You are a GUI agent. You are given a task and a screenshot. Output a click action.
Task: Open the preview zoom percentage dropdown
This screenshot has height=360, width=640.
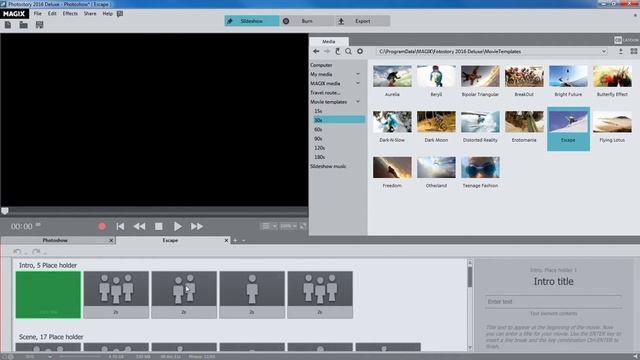pos(288,226)
